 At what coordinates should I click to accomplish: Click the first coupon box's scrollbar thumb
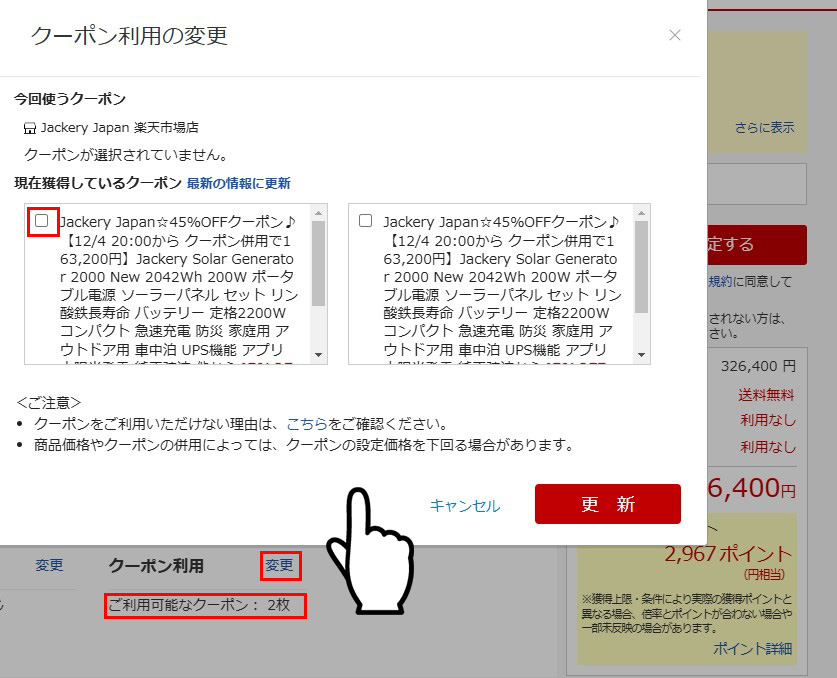(x=319, y=264)
